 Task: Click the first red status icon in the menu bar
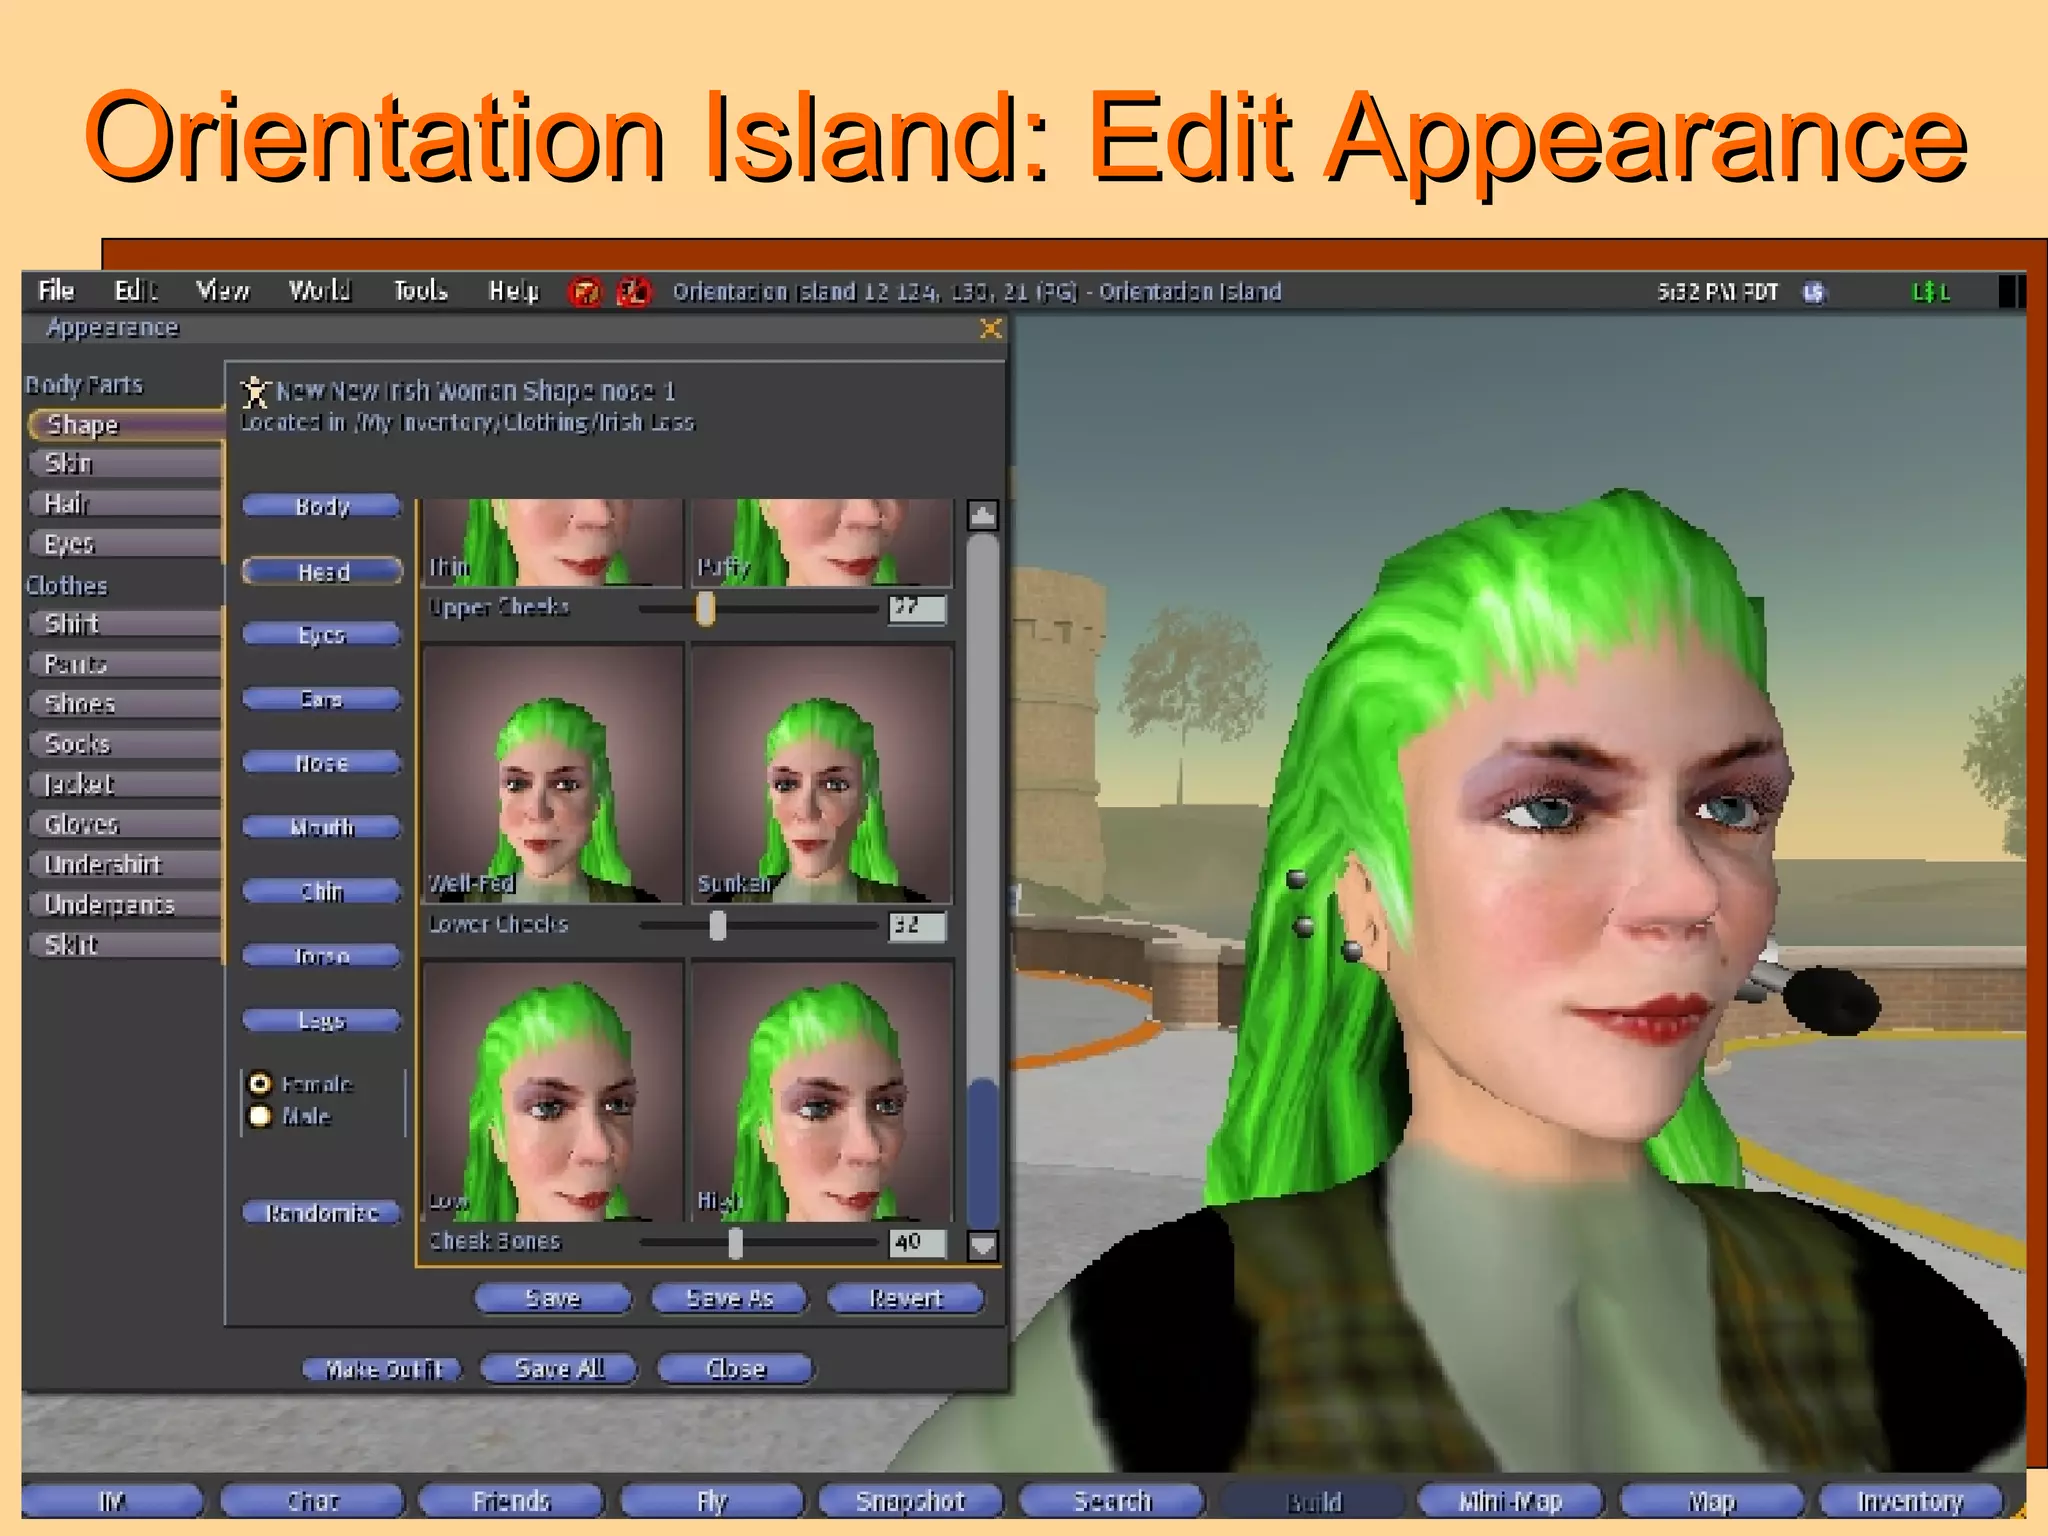[585, 292]
